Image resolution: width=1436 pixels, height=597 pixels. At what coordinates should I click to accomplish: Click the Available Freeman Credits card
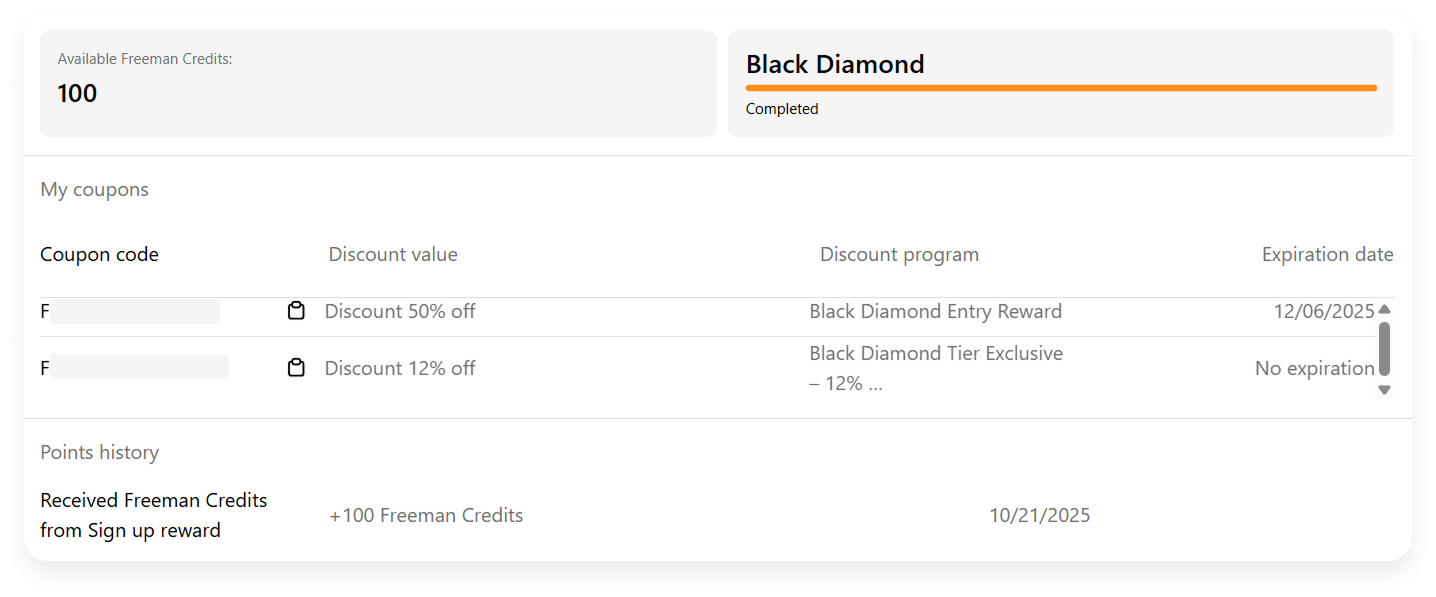coord(378,83)
